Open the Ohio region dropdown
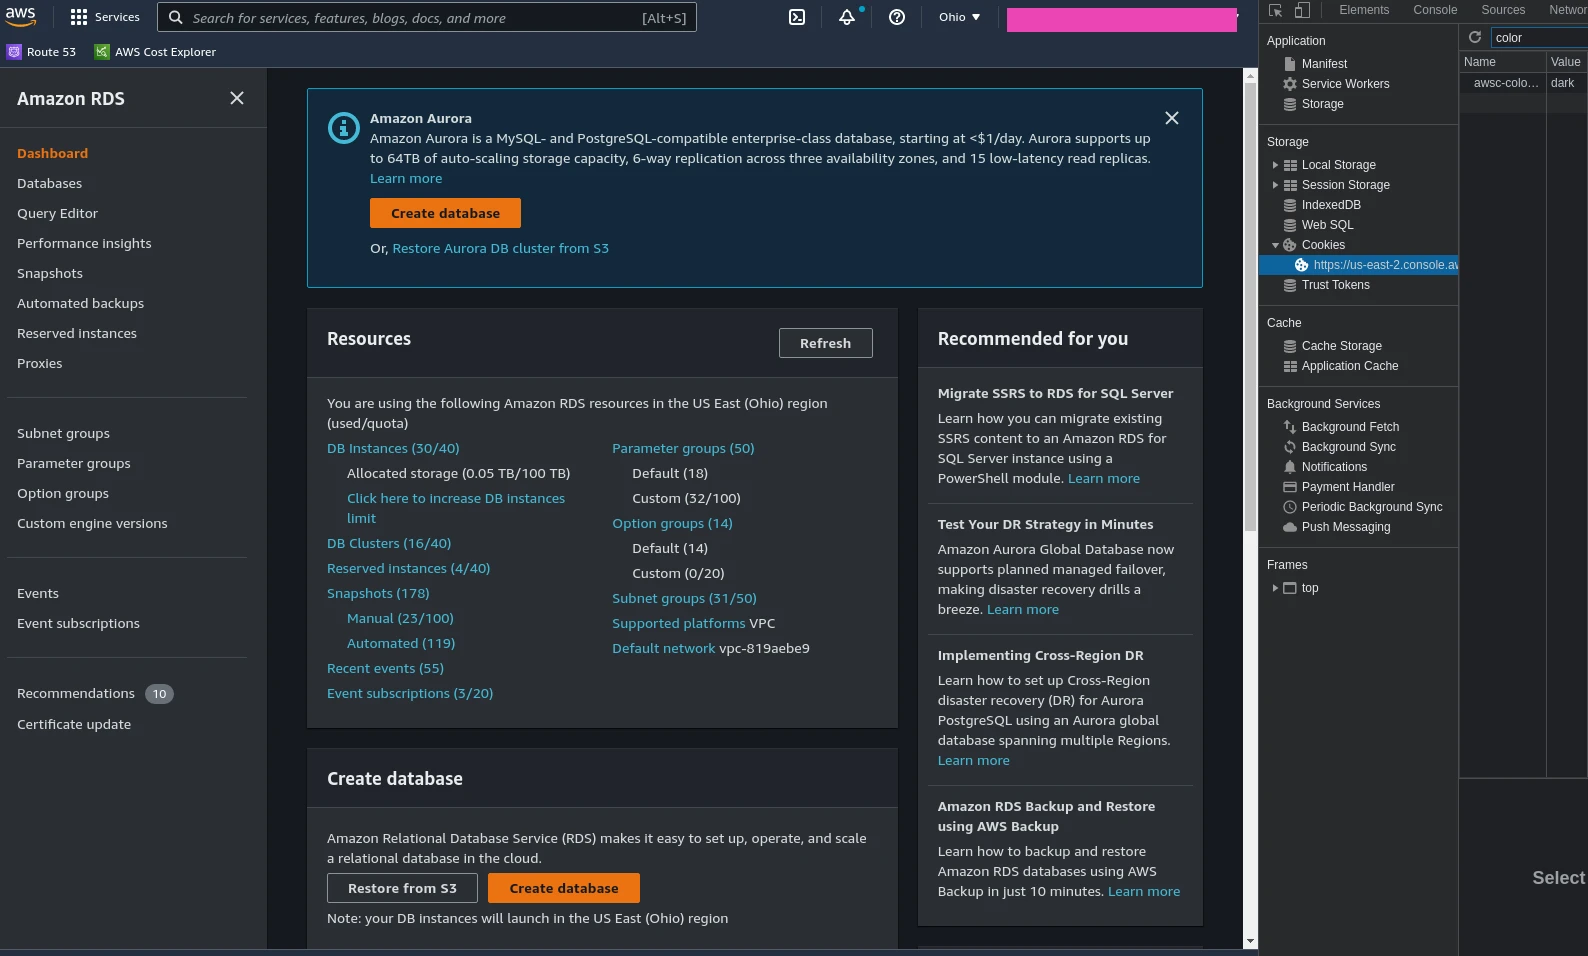This screenshot has height=956, width=1588. tap(959, 17)
